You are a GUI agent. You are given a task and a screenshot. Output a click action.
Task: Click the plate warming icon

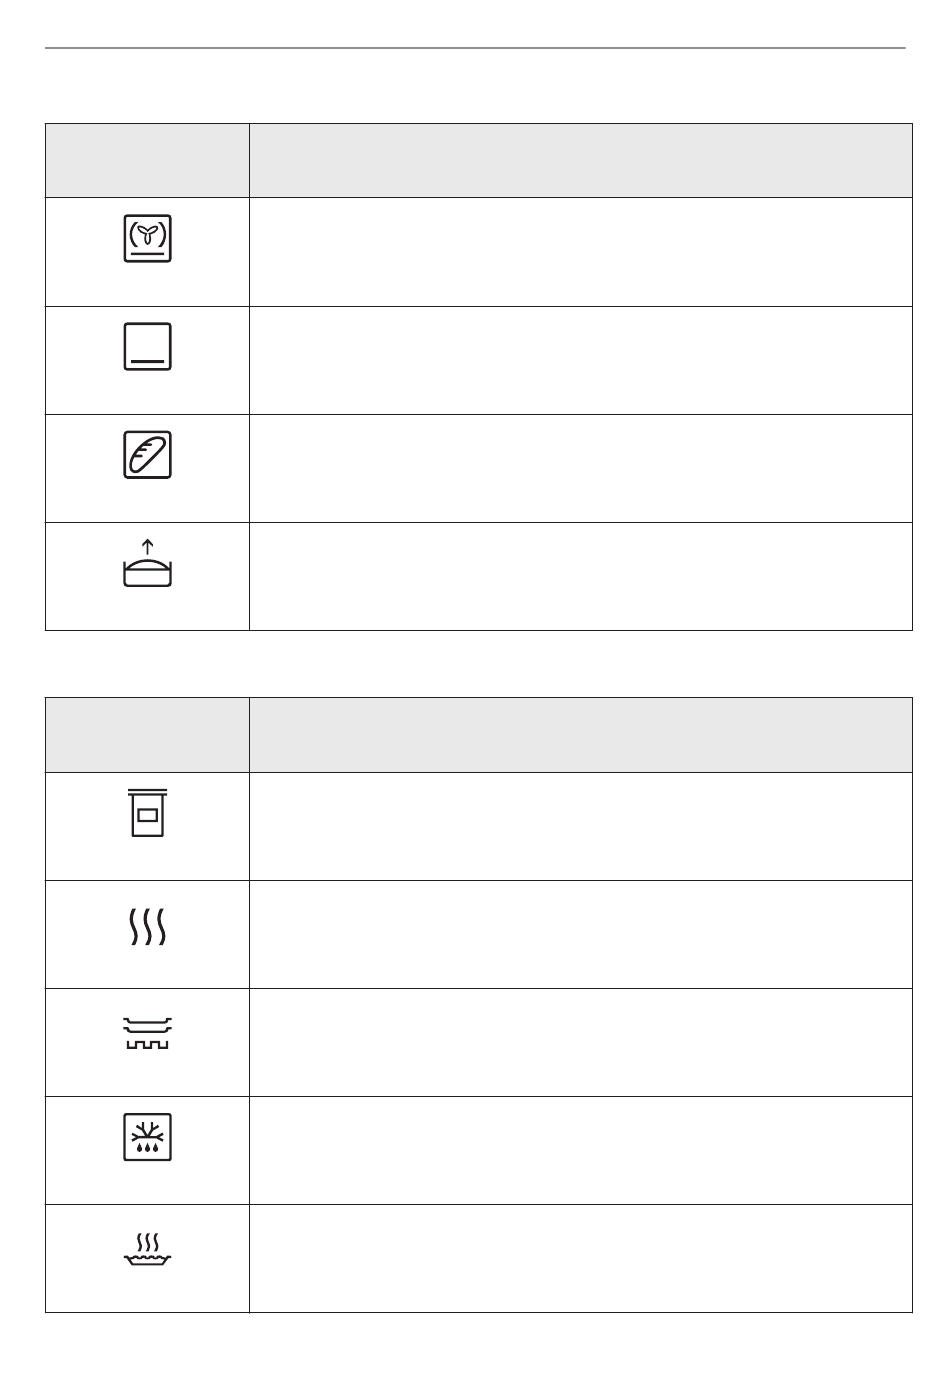pyautogui.click(x=148, y=1034)
